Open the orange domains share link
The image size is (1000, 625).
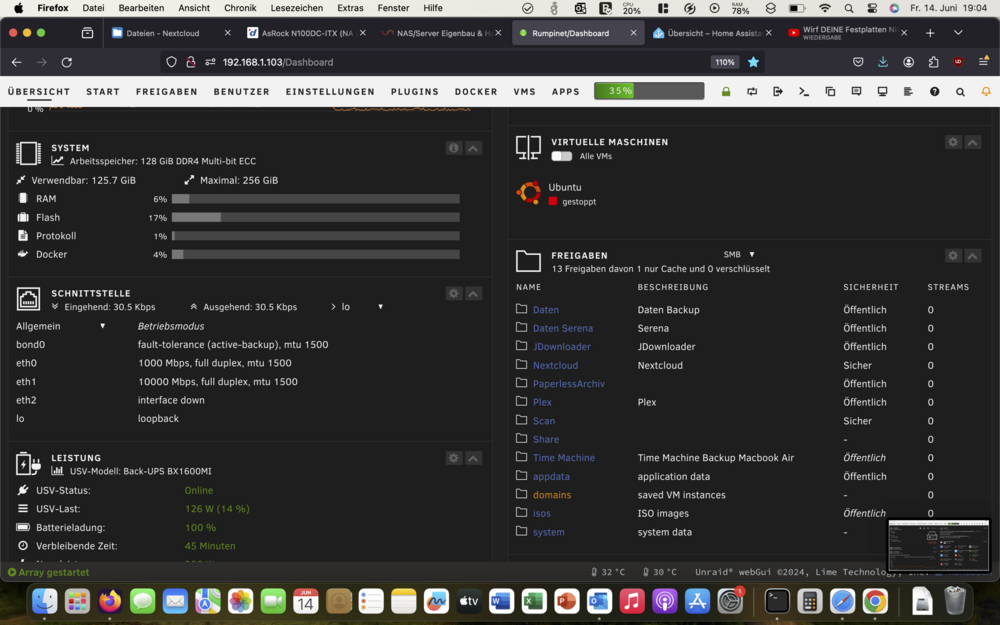552,495
